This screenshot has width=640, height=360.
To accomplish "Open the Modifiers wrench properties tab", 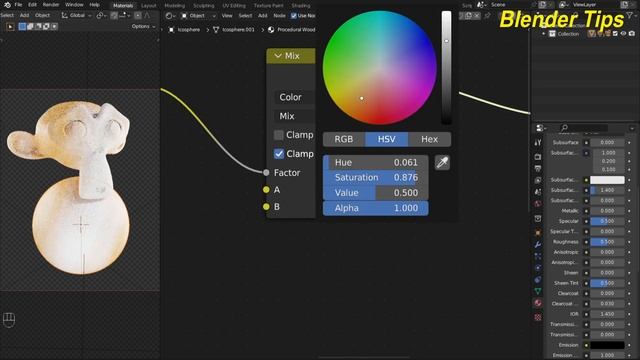I will (538, 244).
